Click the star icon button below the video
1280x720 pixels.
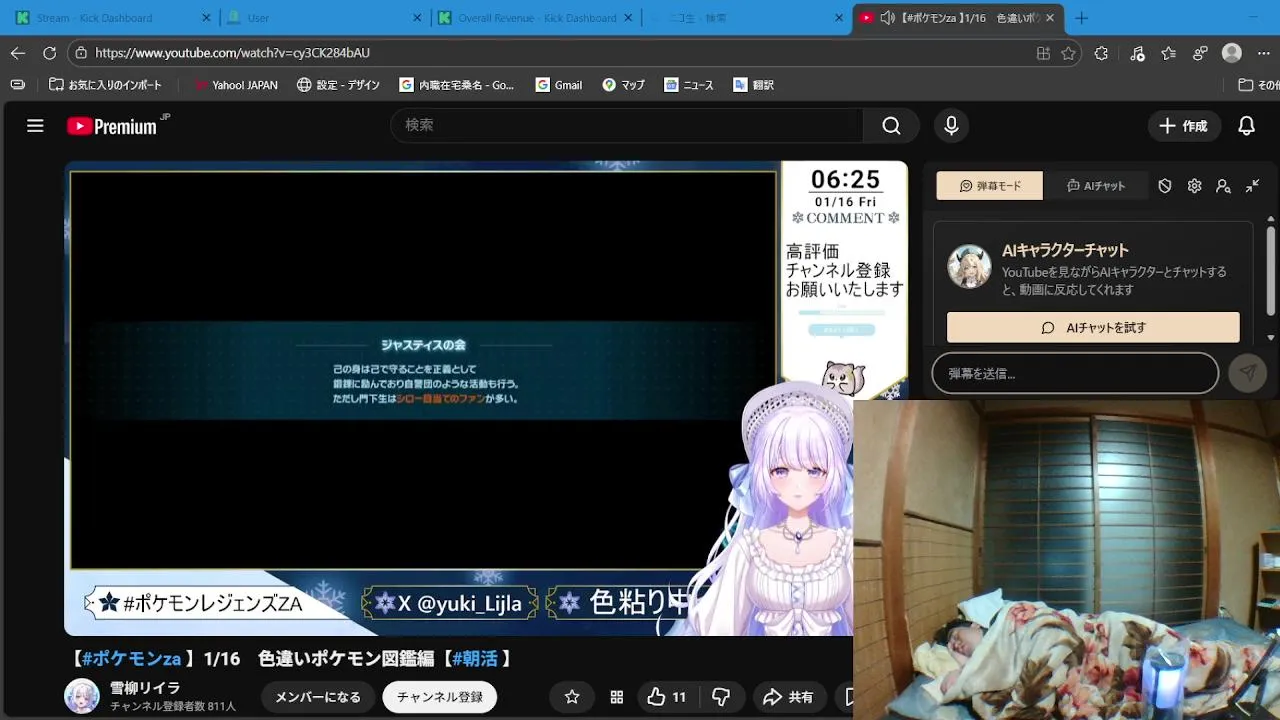[572, 697]
